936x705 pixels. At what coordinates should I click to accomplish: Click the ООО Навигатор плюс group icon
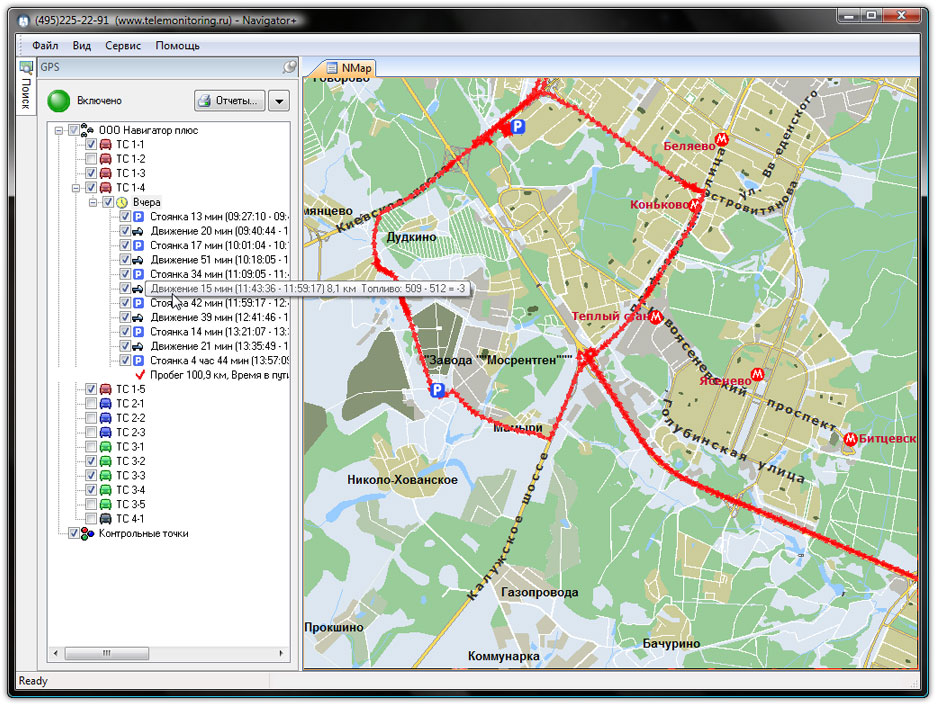point(88,130)
